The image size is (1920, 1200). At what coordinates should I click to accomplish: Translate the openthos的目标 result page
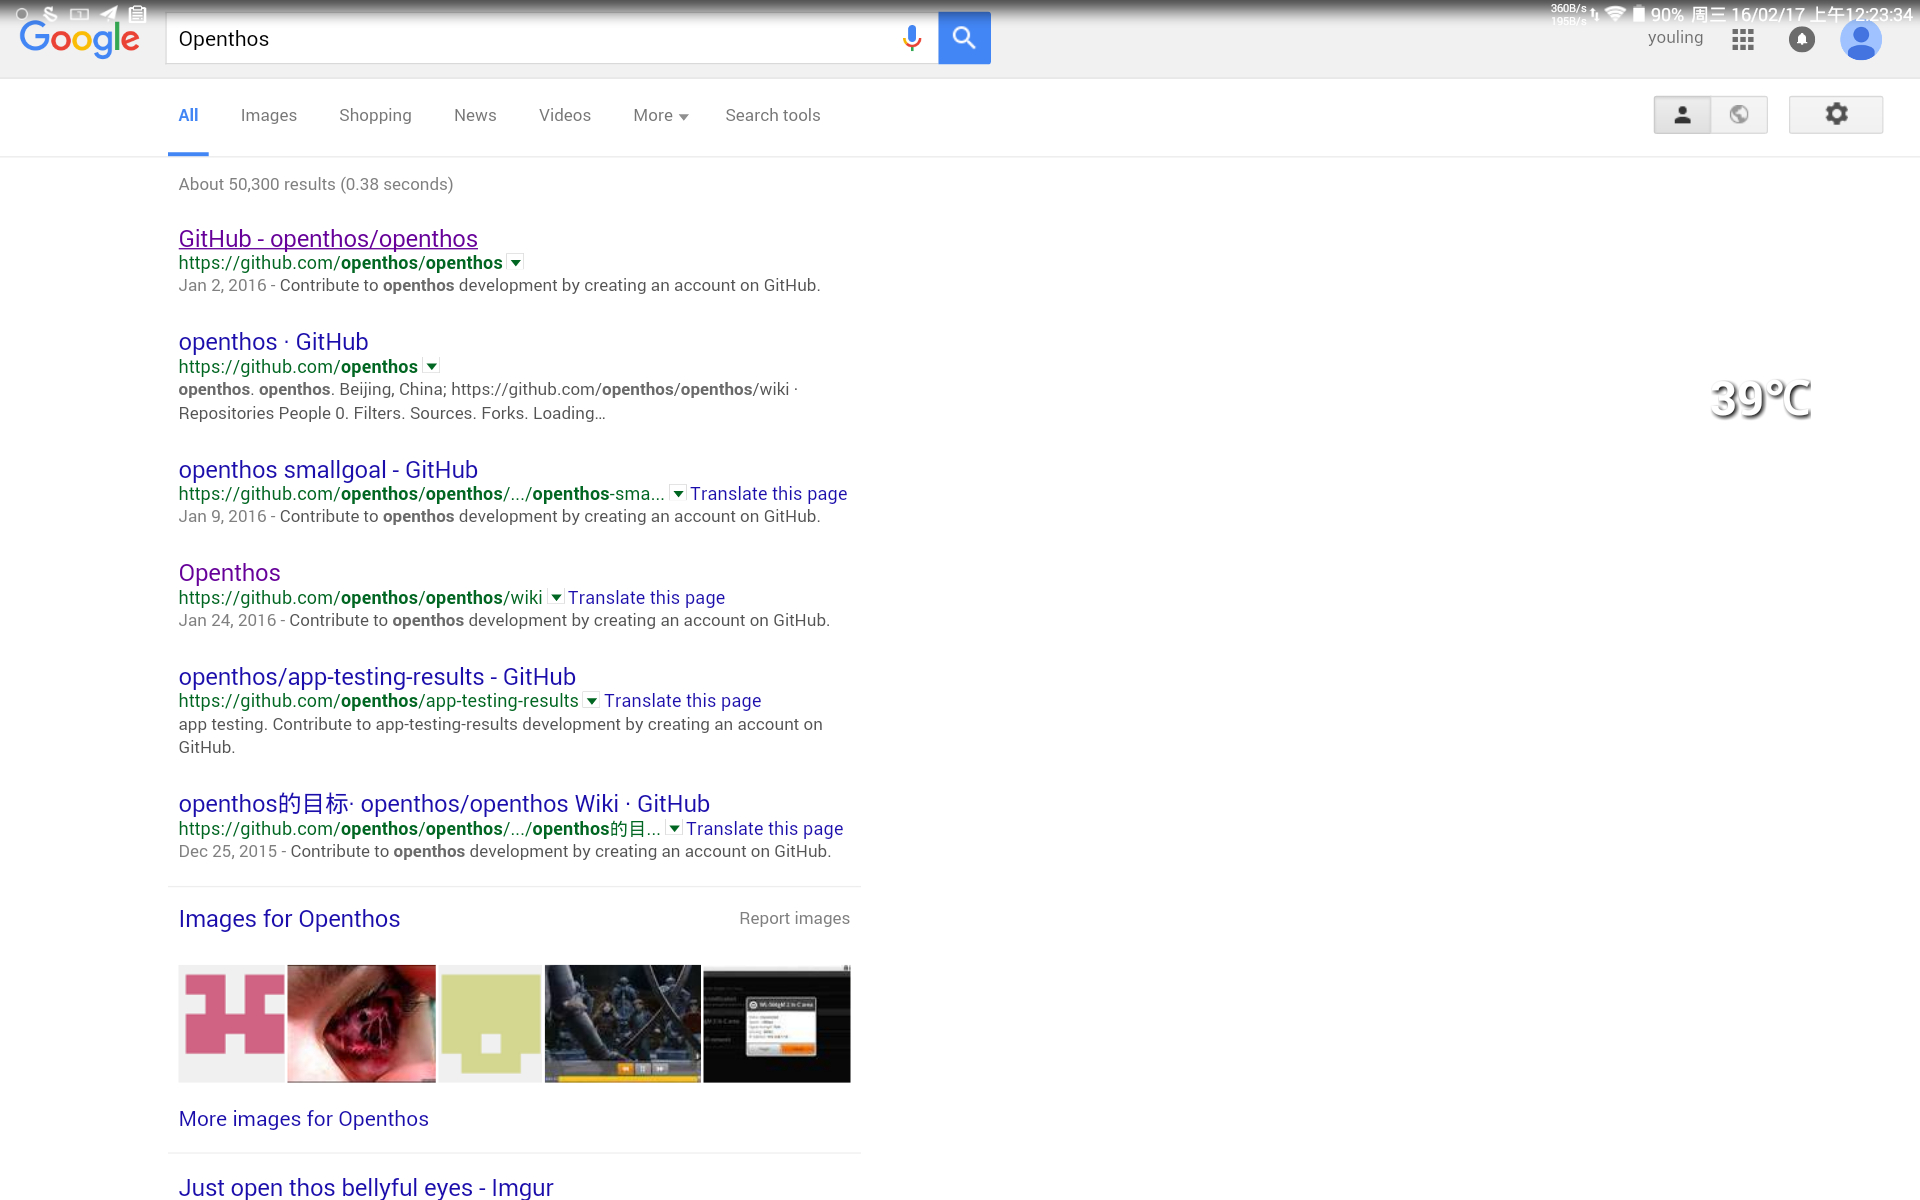(x=764, y=829)
